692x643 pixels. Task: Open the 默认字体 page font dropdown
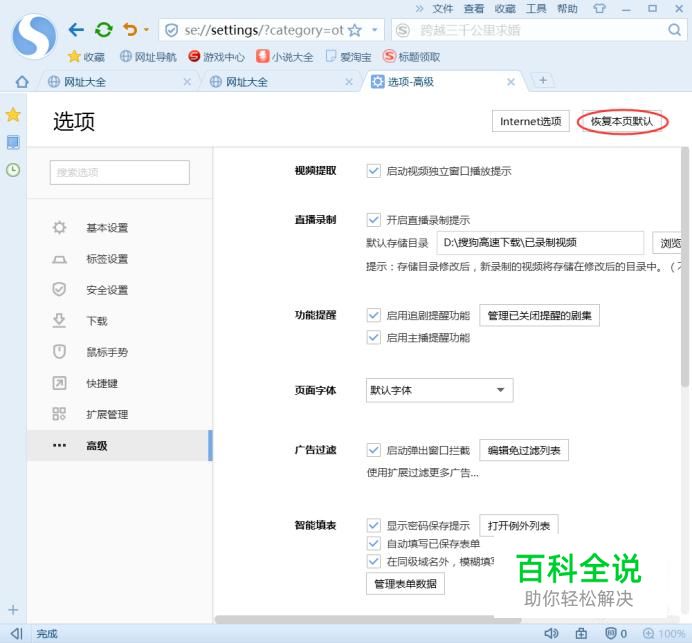point(439,390)
